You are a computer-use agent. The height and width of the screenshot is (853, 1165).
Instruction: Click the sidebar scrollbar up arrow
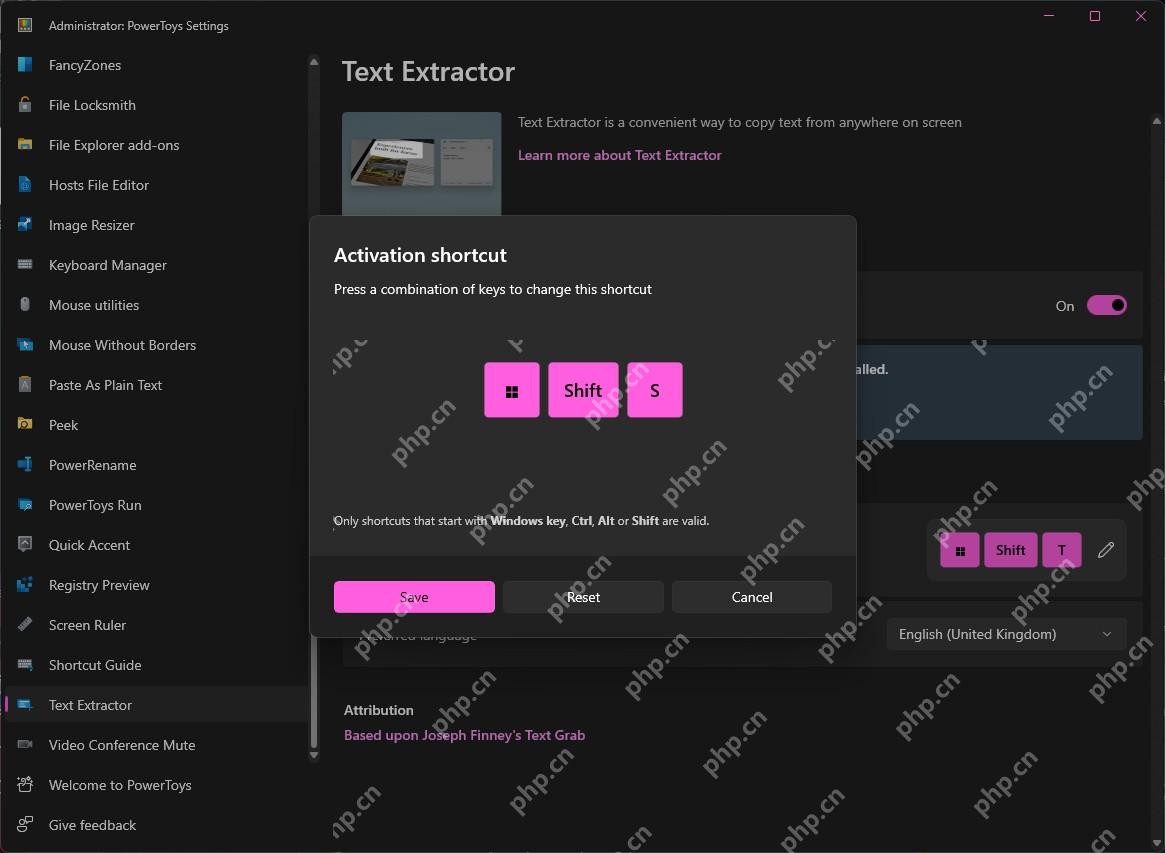coord(314,62)
